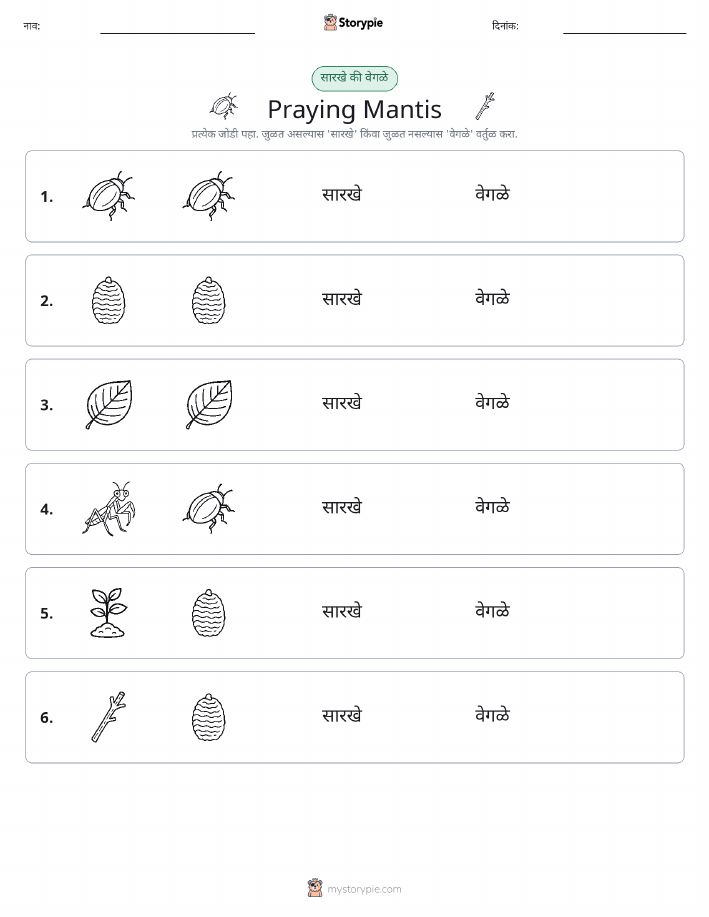Select 'वेगळे' for row 4
Image resolution: width=709 pixels, height=917 pixels.
point(492,507)
